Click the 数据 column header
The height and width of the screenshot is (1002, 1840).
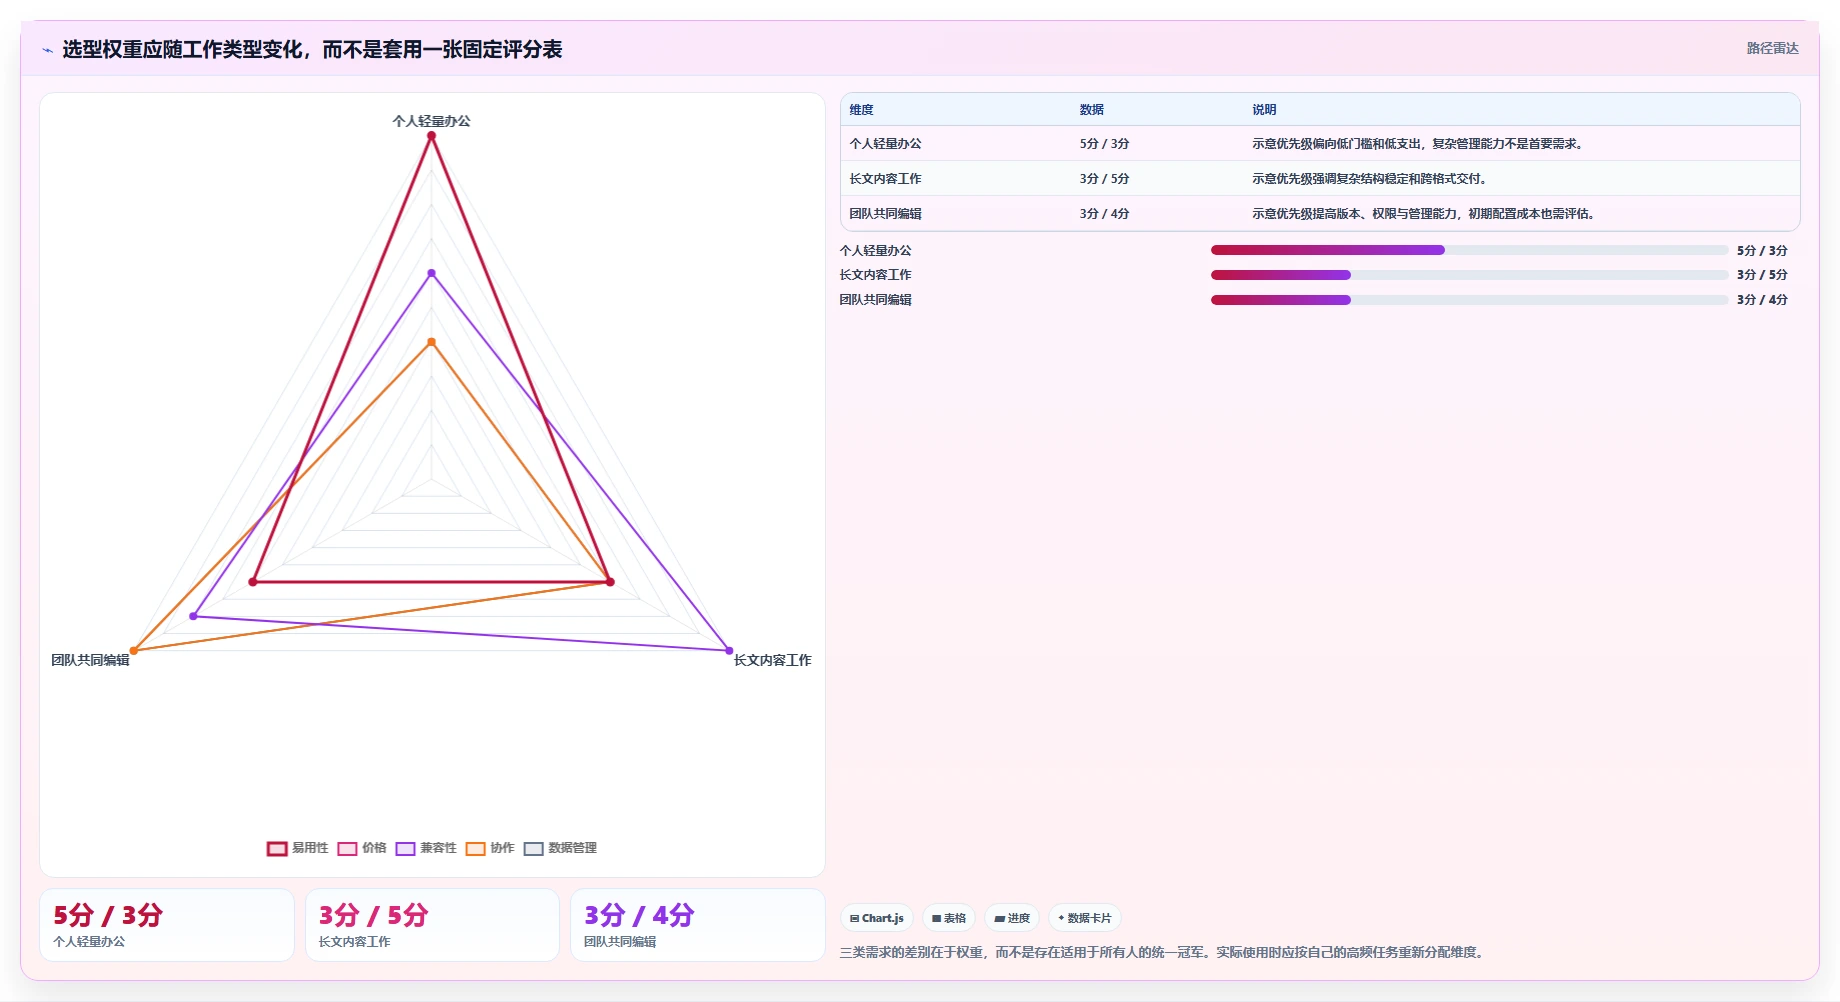tap(1091, 110)
